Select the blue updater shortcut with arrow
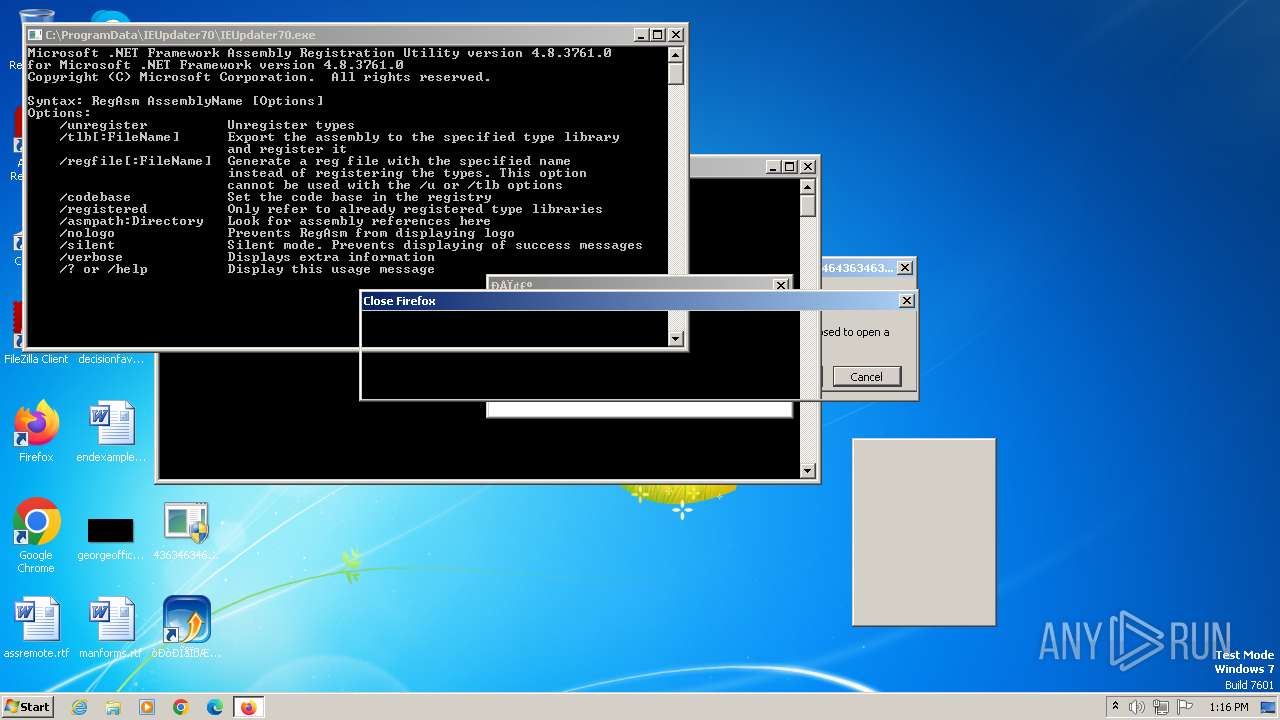 coord(186,626)
